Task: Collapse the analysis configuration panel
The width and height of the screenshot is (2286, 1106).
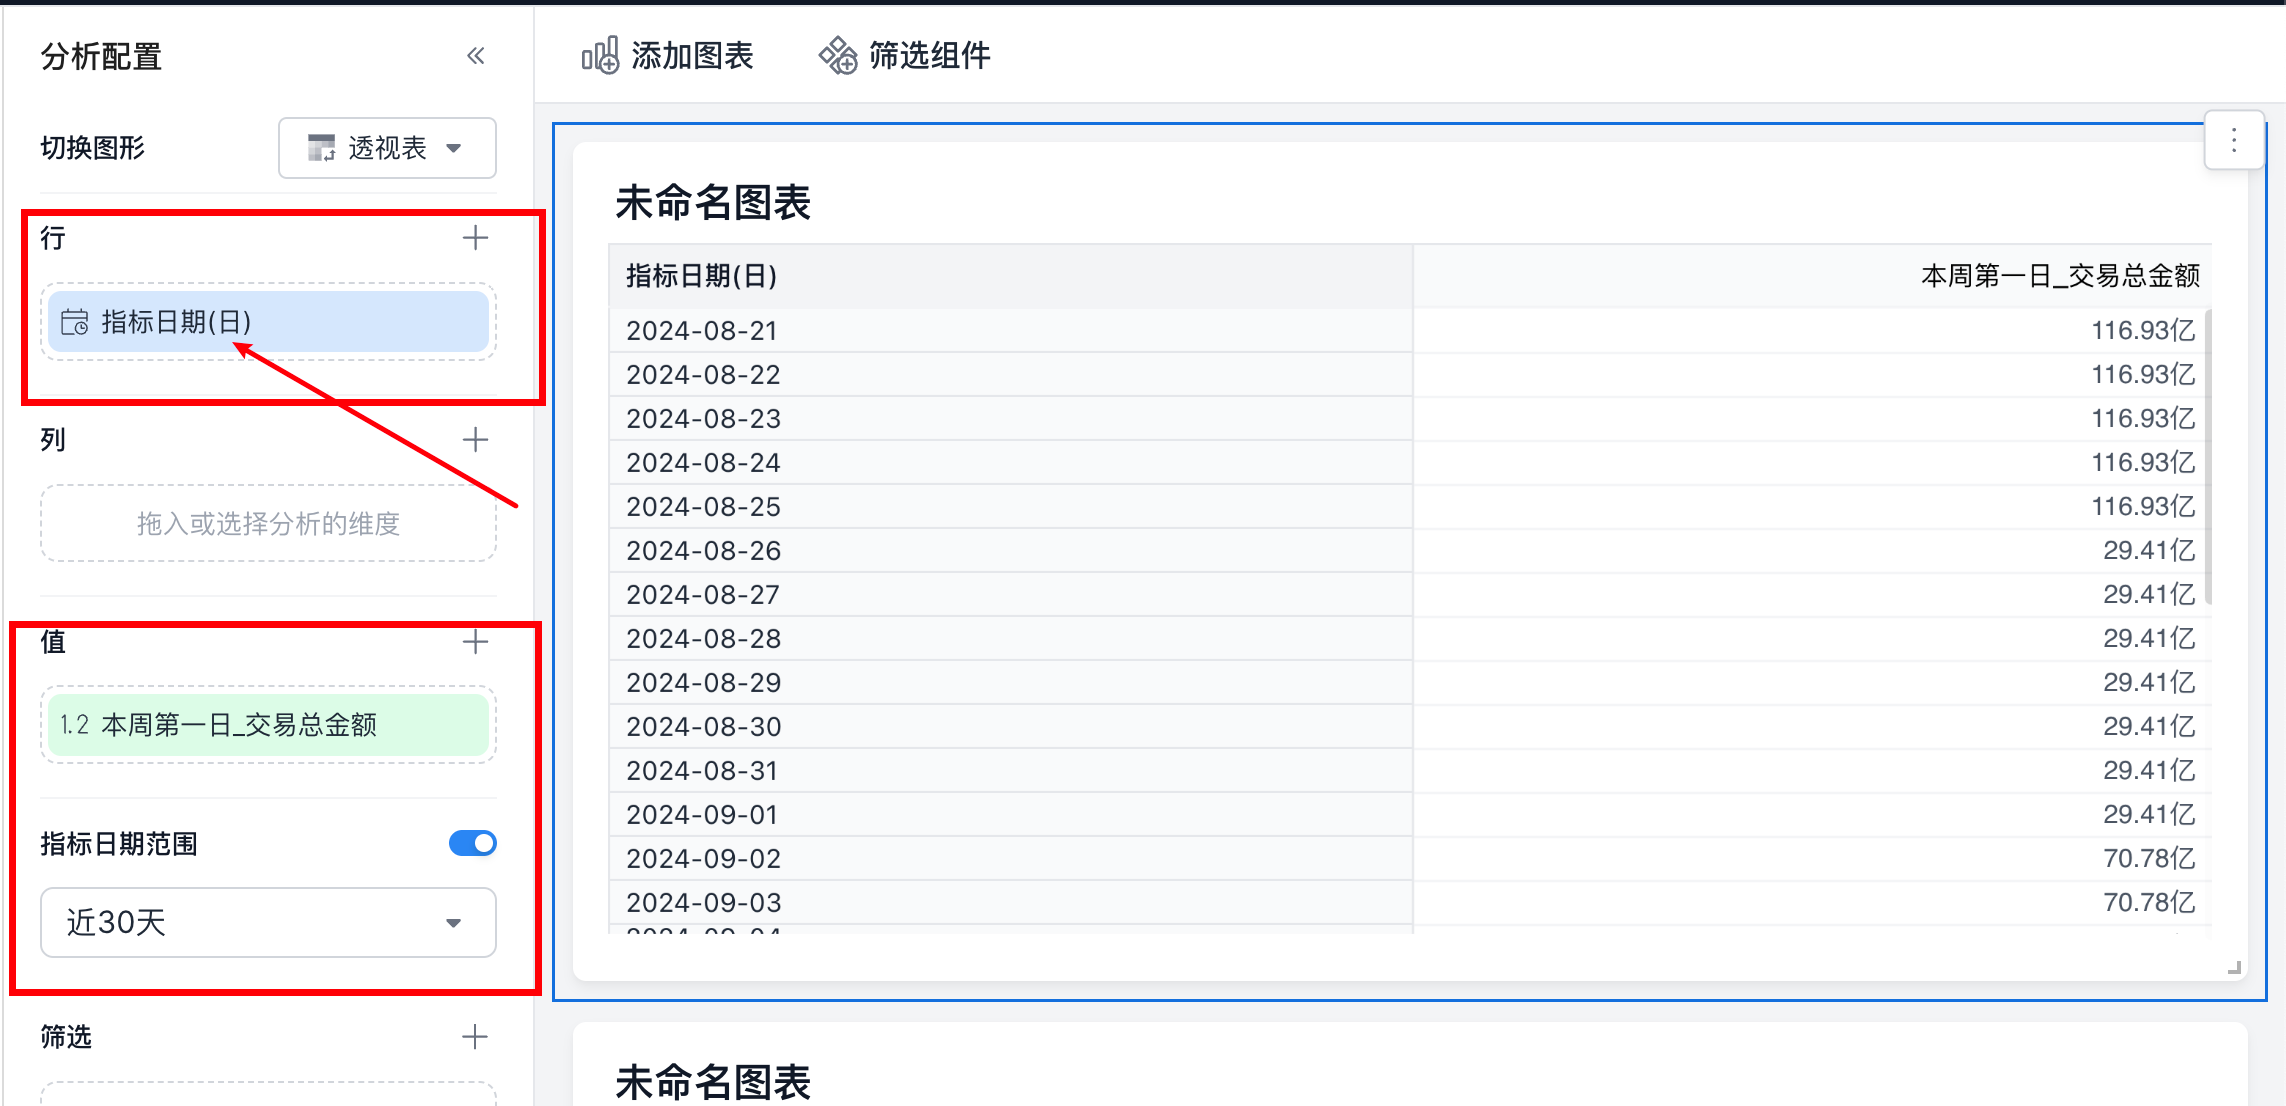Action: click(x=476, y=56)
